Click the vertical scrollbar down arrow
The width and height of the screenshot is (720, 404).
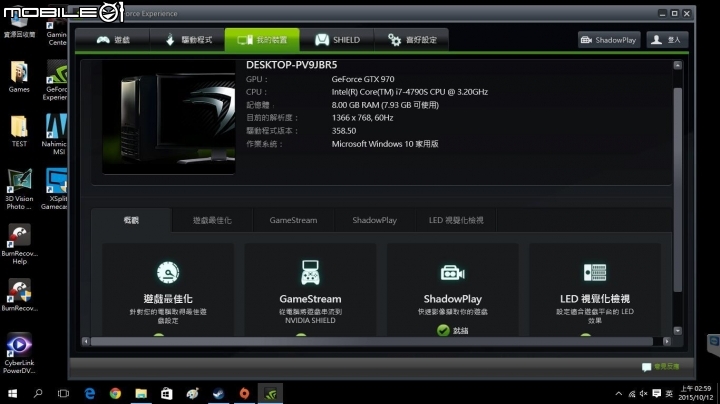[677, 331]
